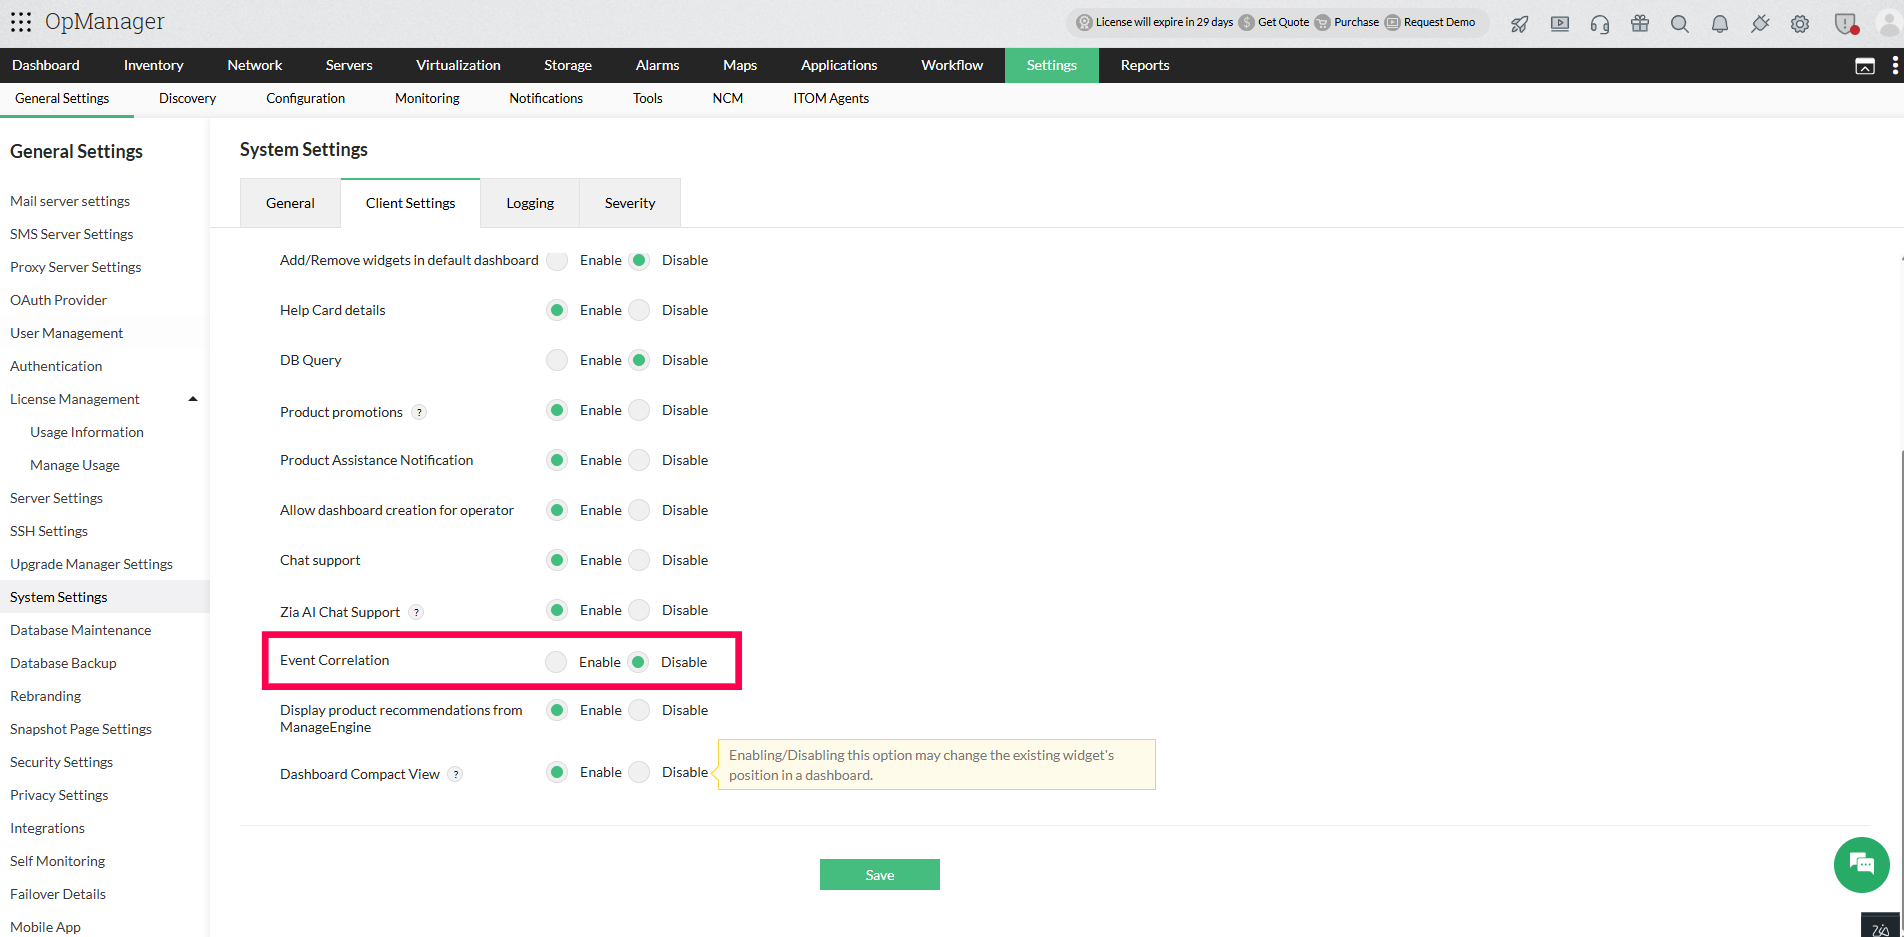This screenshot has width=1904, height=937.
Task: Click the headset support icon
Action: pos(1600,24)
